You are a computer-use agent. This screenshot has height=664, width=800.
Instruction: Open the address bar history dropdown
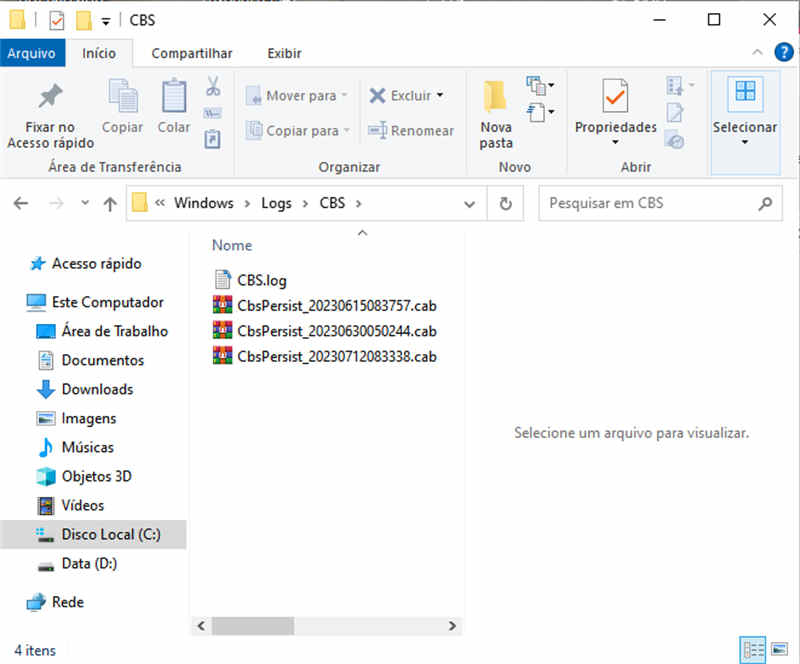point(469,203)
